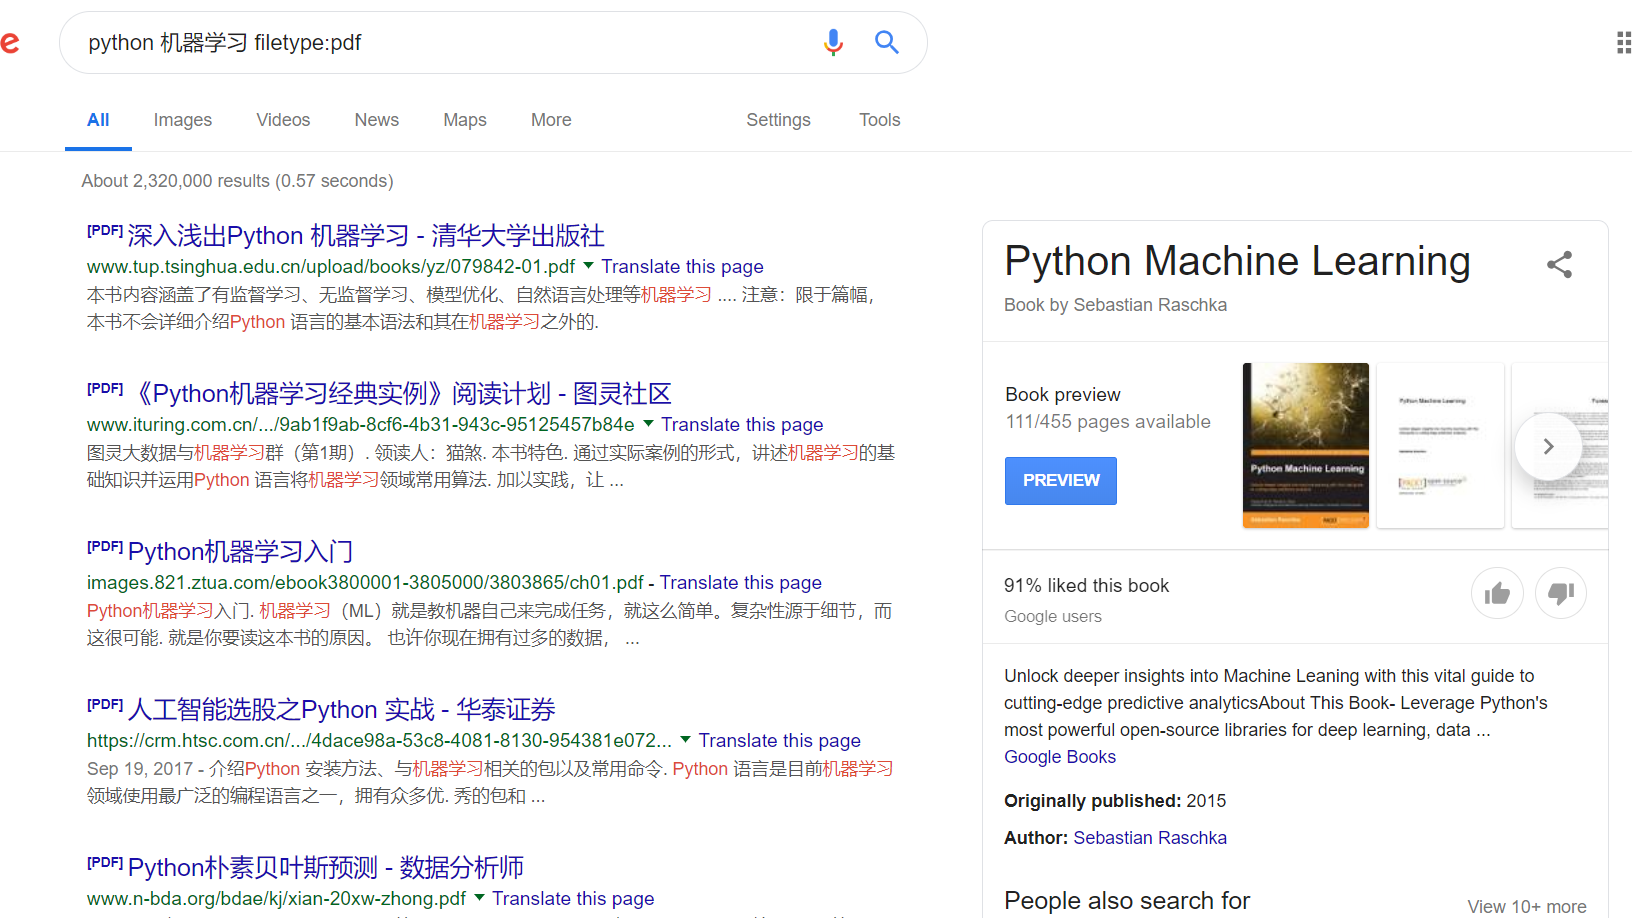Image resolution: width=1632 pixels, height=918 pixels.
Task: Open the More search menu
Action: click(551, 120)
